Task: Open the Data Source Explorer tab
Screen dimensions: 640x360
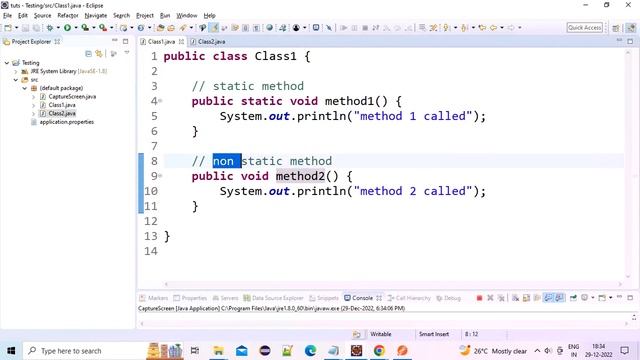Action: 273,298
